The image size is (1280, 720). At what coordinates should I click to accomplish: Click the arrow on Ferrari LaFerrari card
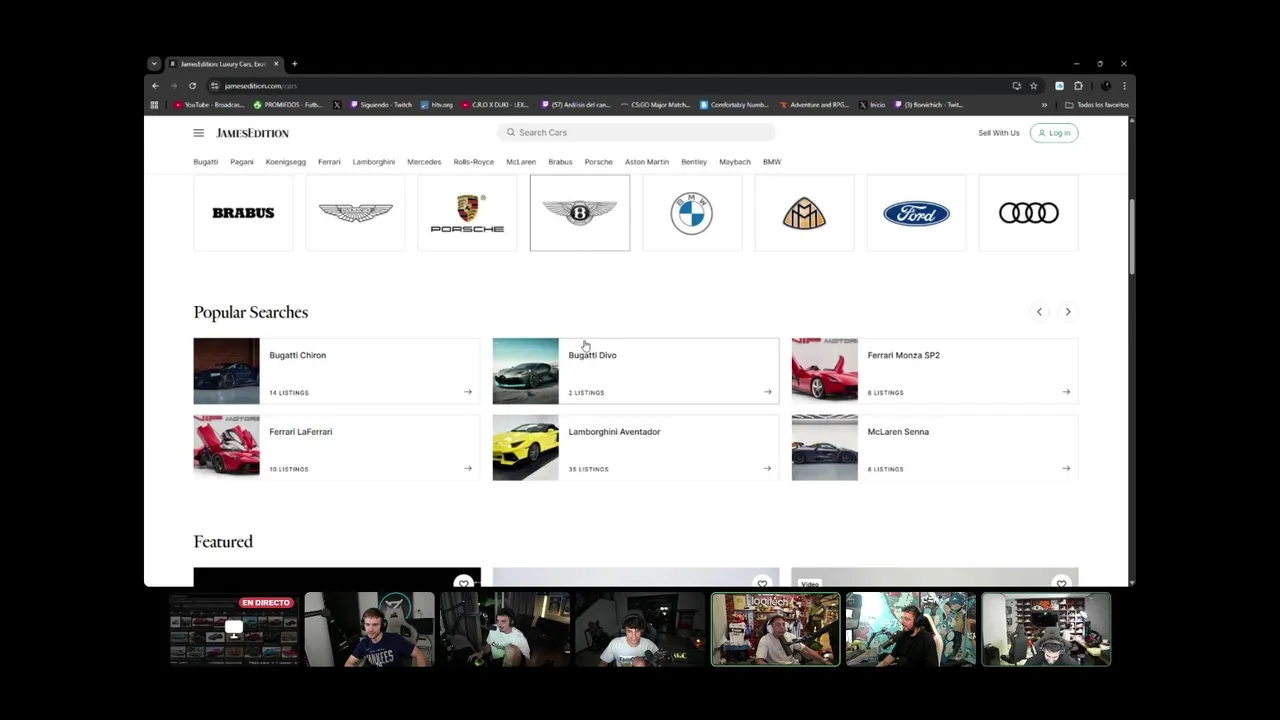pos(467,468)
